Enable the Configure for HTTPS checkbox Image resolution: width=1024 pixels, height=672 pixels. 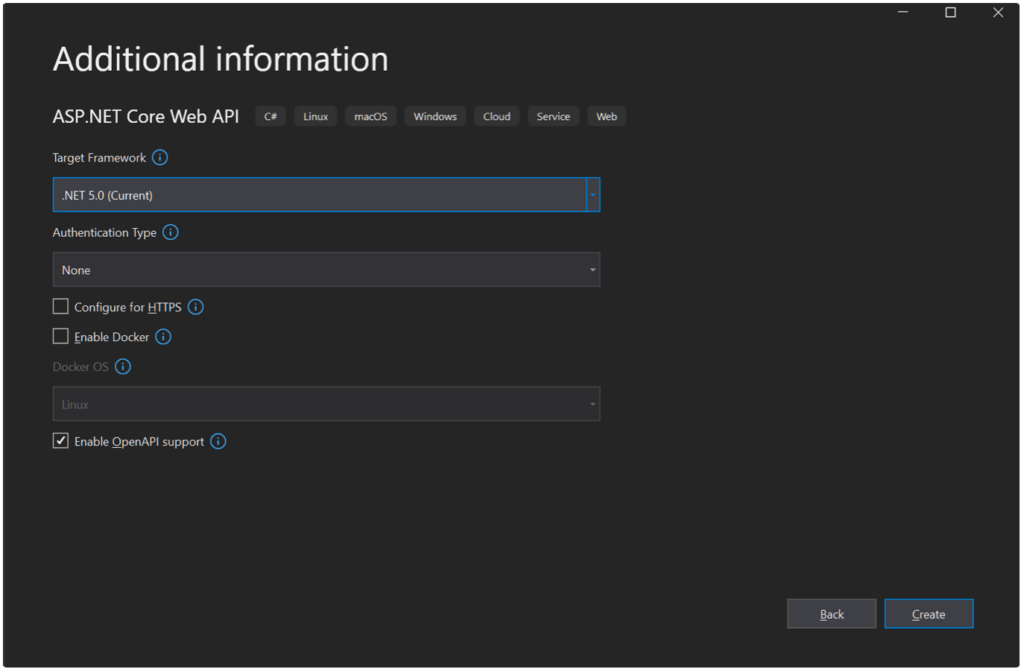click(x=61, y=307)
